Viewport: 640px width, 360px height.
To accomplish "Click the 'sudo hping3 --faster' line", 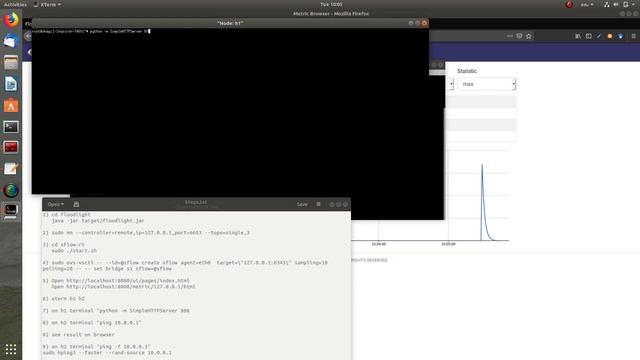I will (107, 353).
